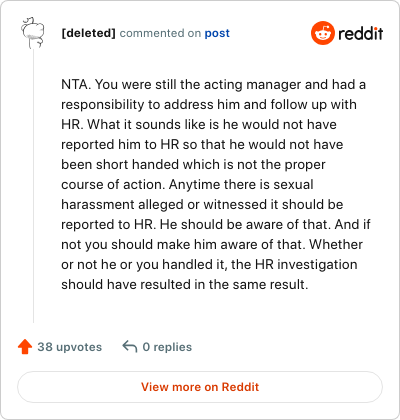Open the blue "post" link
The height and width of the screenshot is (420, 400).
[217, 33]
